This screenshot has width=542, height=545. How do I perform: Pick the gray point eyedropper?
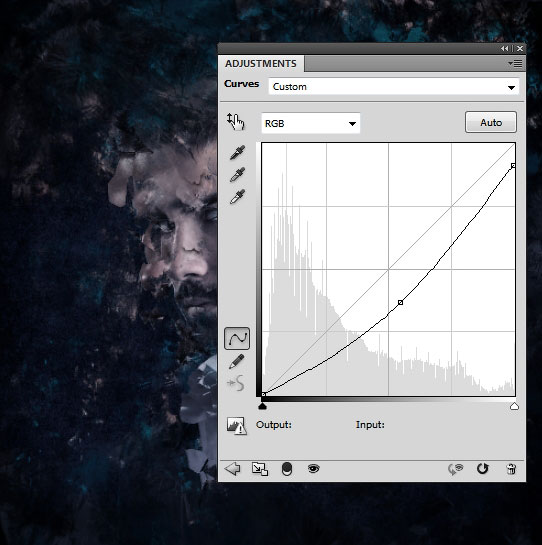click(x=237, y=175)
